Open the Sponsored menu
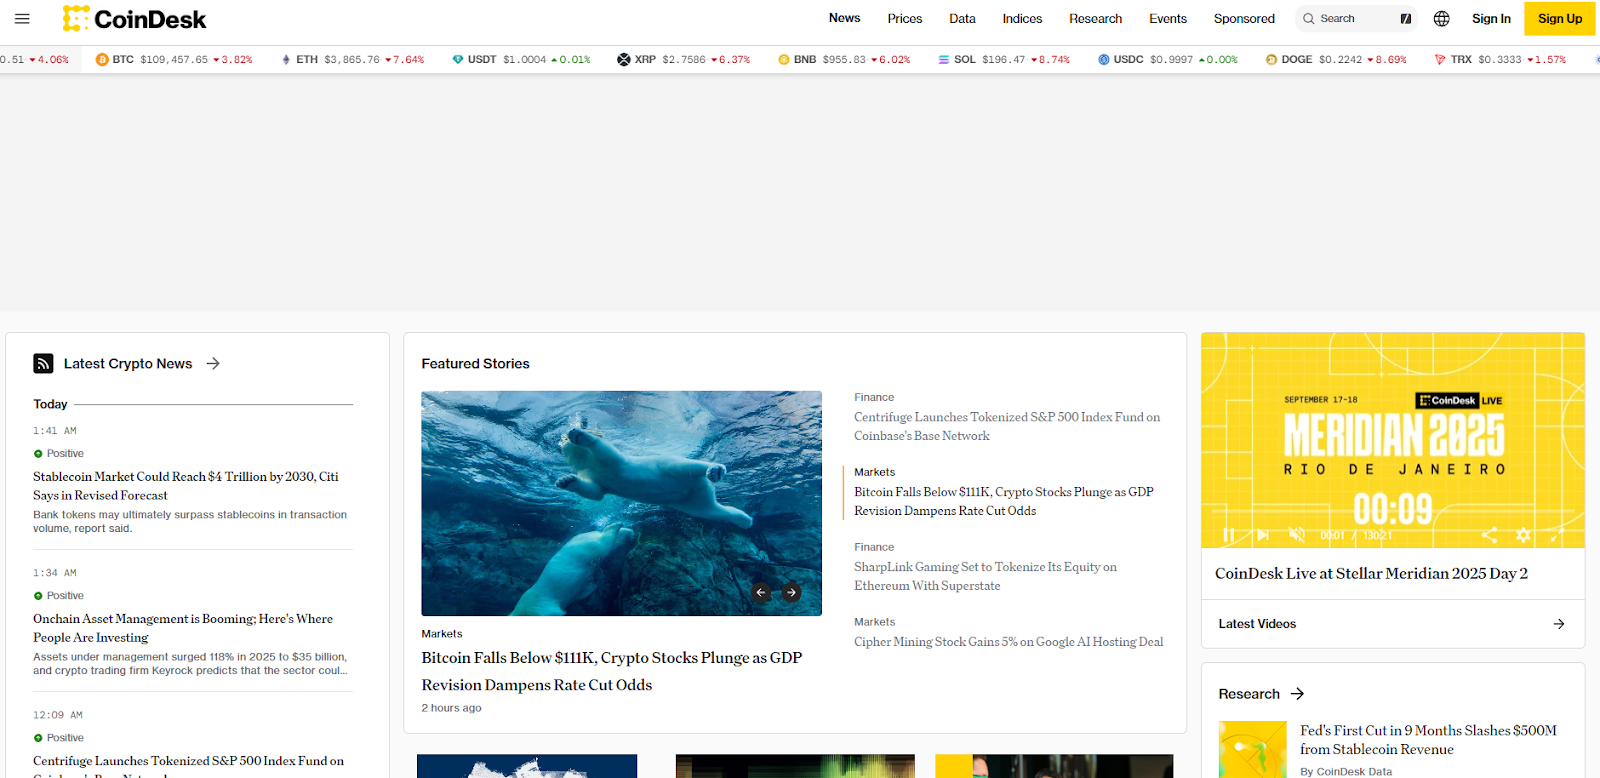 [x=1244, y=18]
